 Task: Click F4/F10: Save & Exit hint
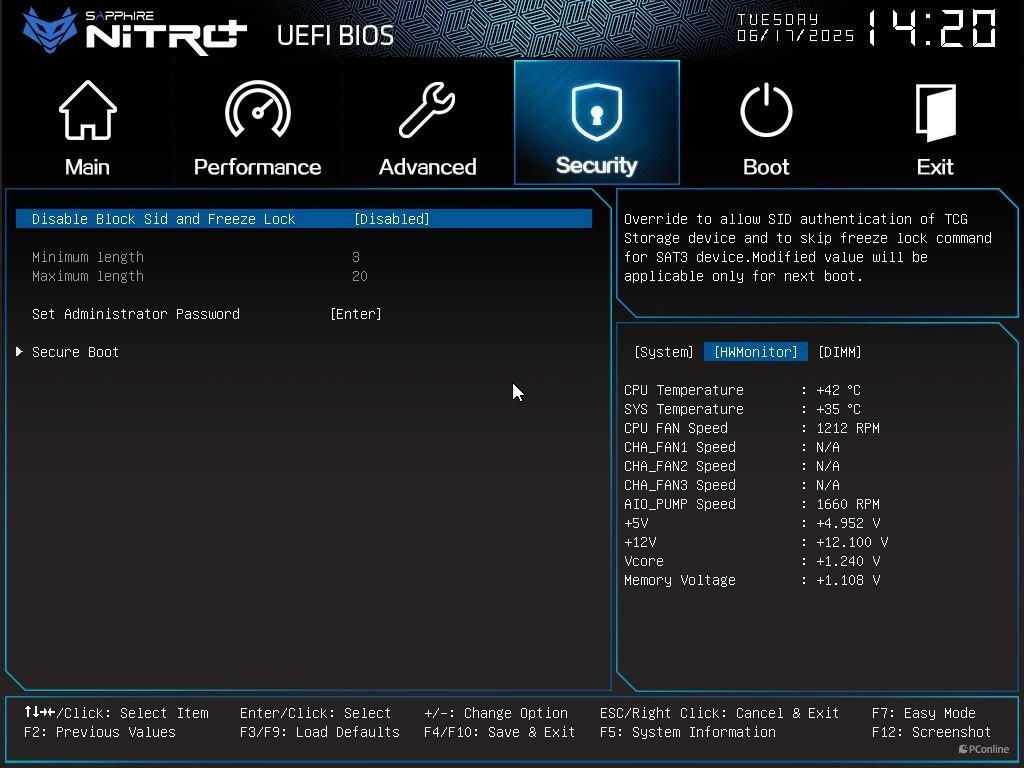click(500, 732)
